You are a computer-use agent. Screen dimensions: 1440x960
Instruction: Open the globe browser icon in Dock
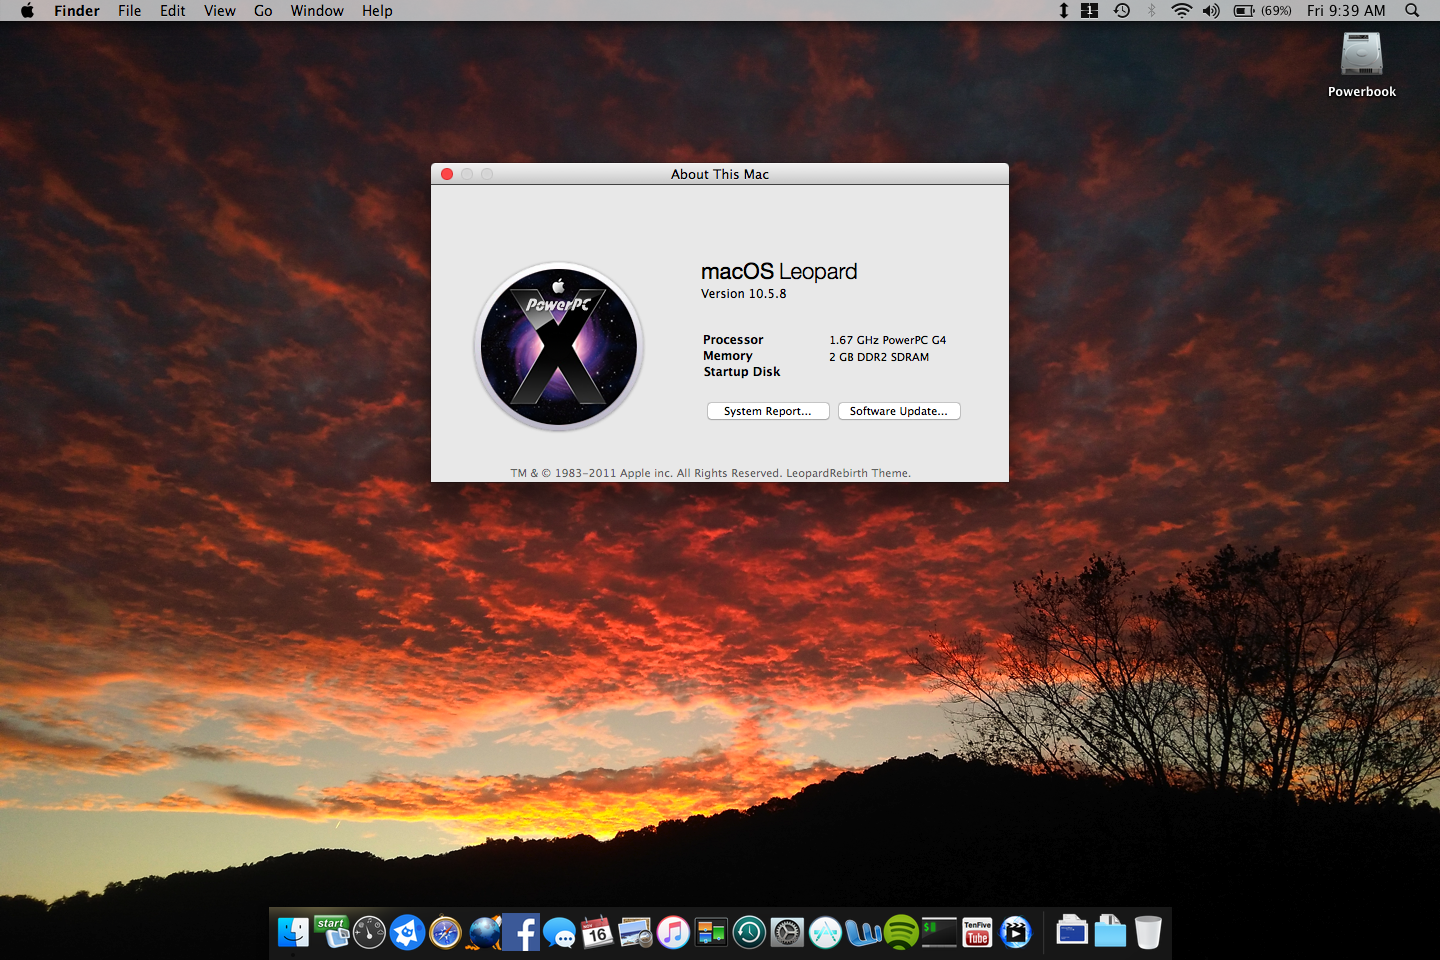coord(483,932)
